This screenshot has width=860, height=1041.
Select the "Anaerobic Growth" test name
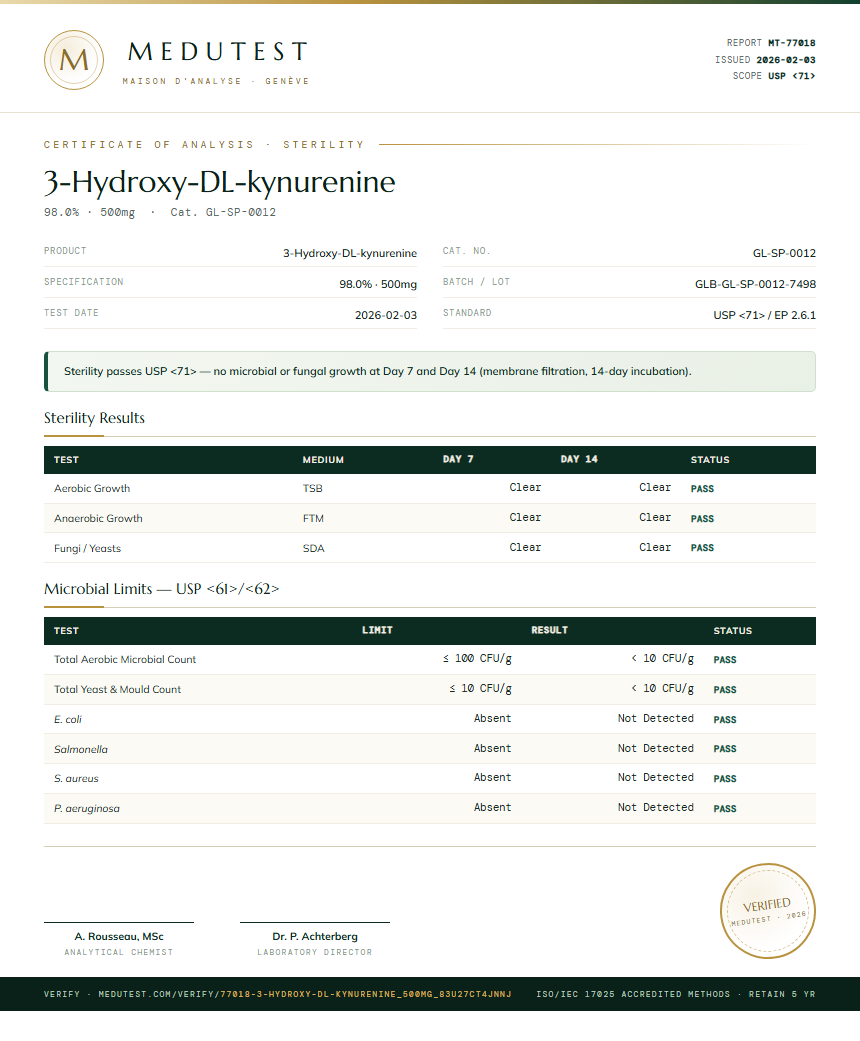coord(98,519)
